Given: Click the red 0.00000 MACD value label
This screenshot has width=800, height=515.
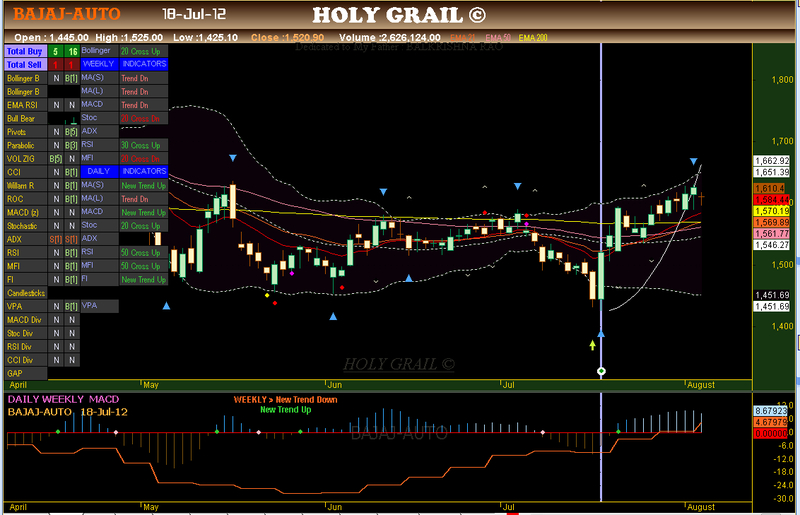Looking at the screenshot, I should 771,433.
